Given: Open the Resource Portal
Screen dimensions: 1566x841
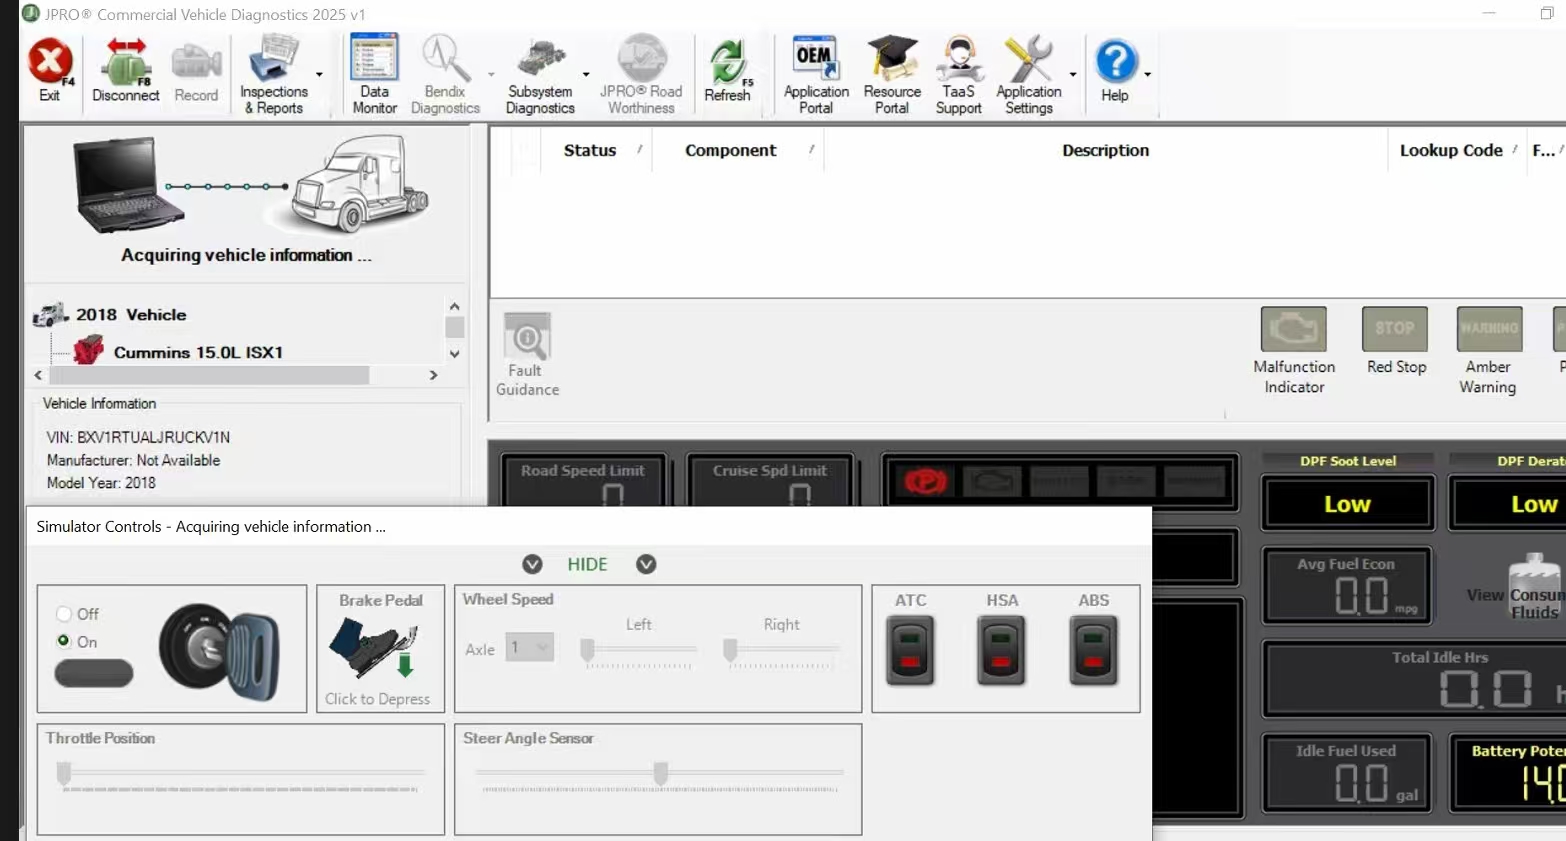Looking at the screenshot, I should coord(892,74).
